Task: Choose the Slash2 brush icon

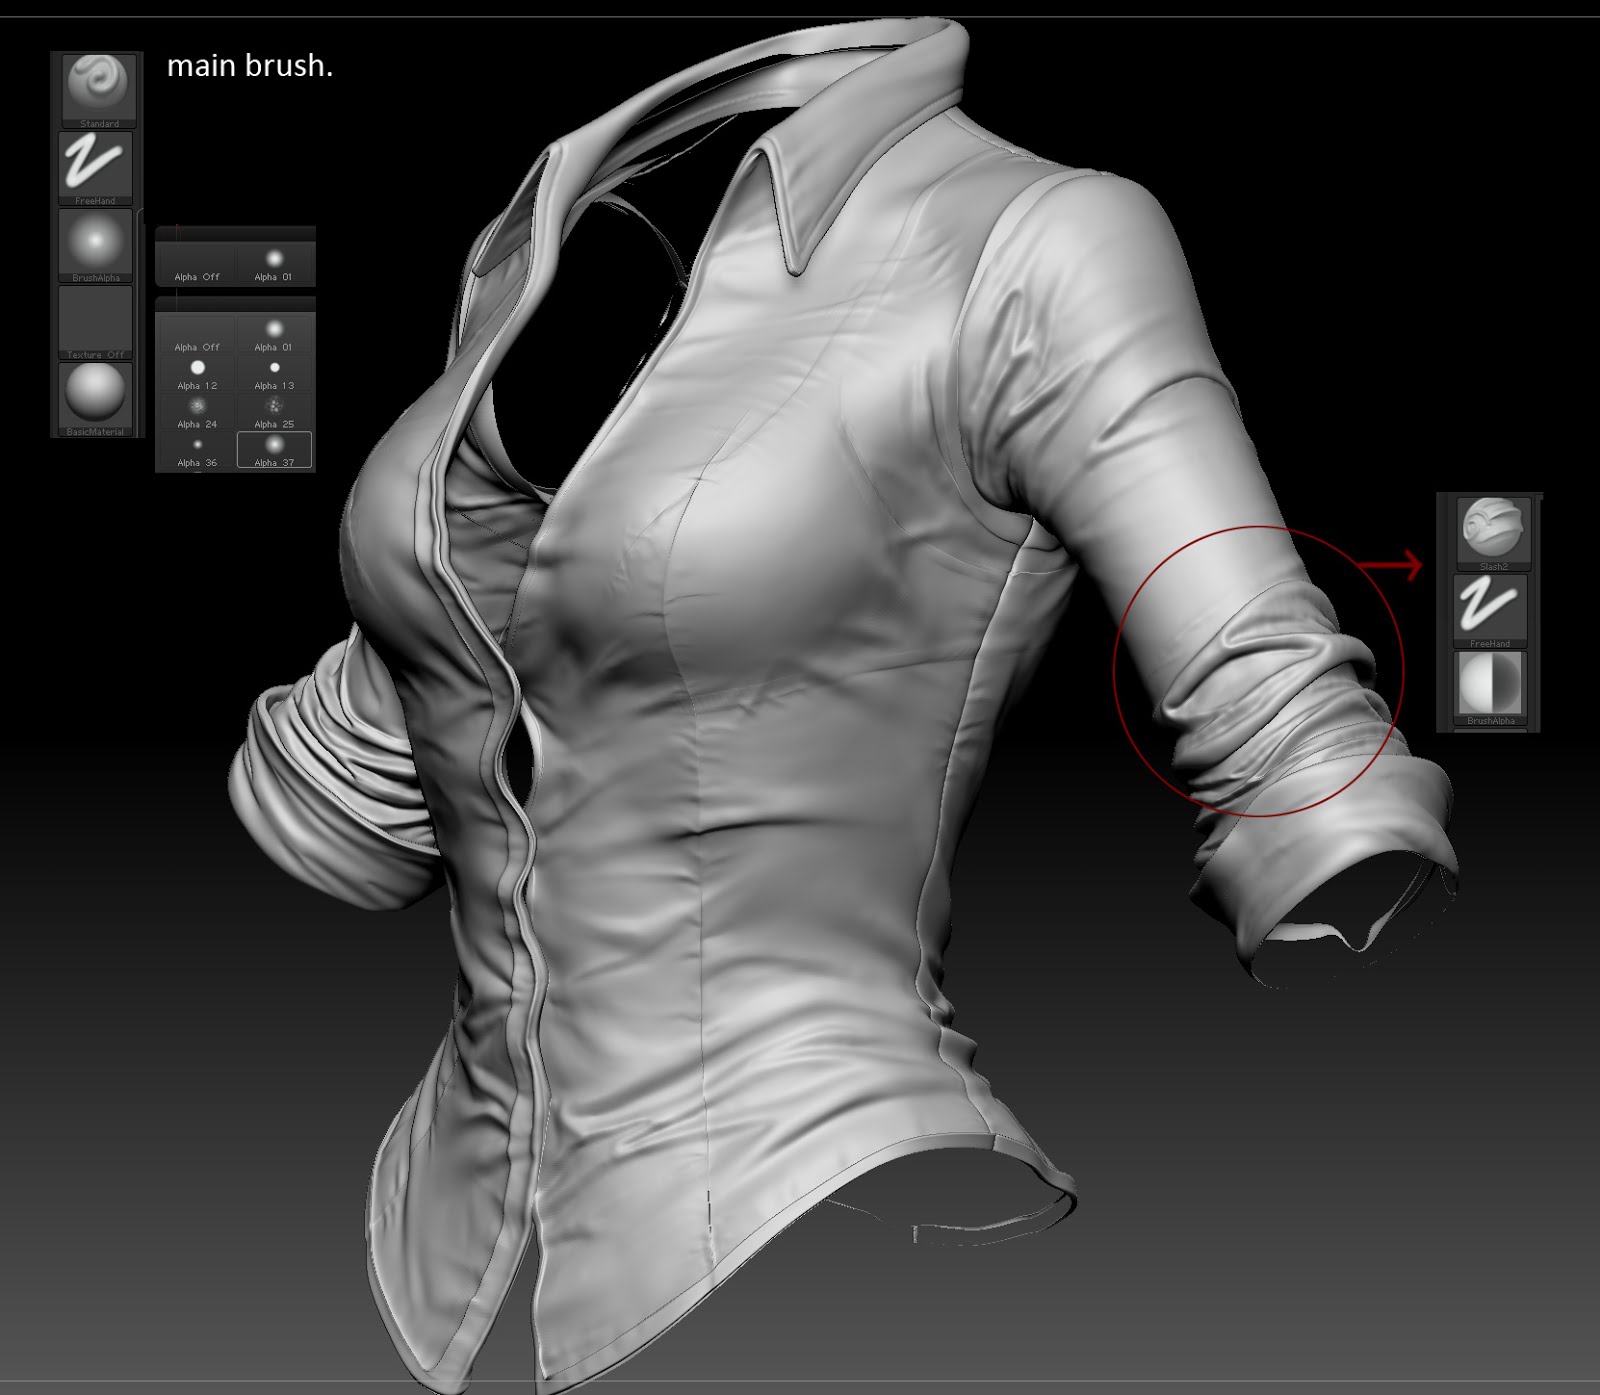Action: pos(1491,534)
